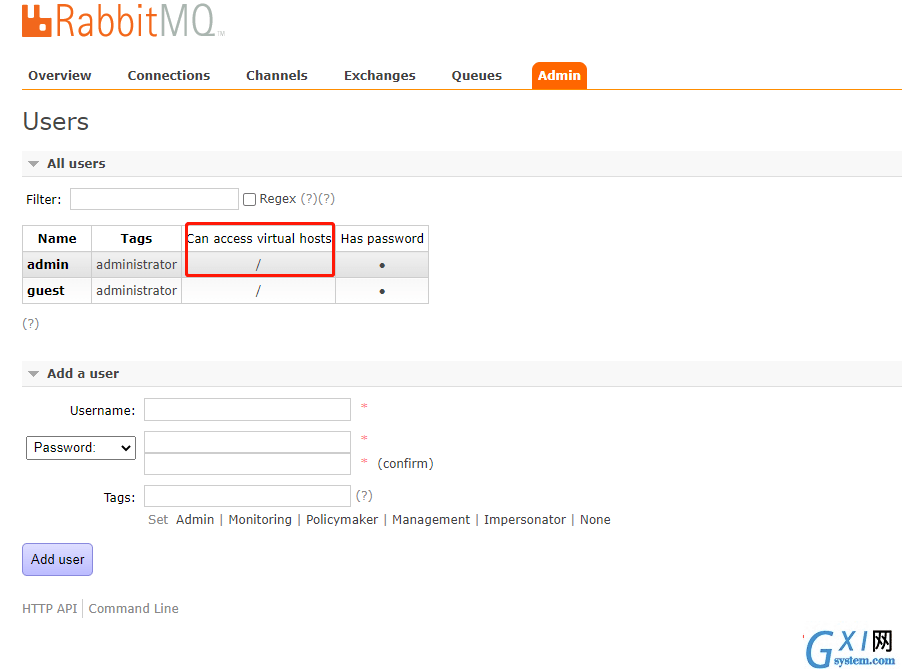Set tag to Admin
The image size is (902, 669).
pos(195,520)
